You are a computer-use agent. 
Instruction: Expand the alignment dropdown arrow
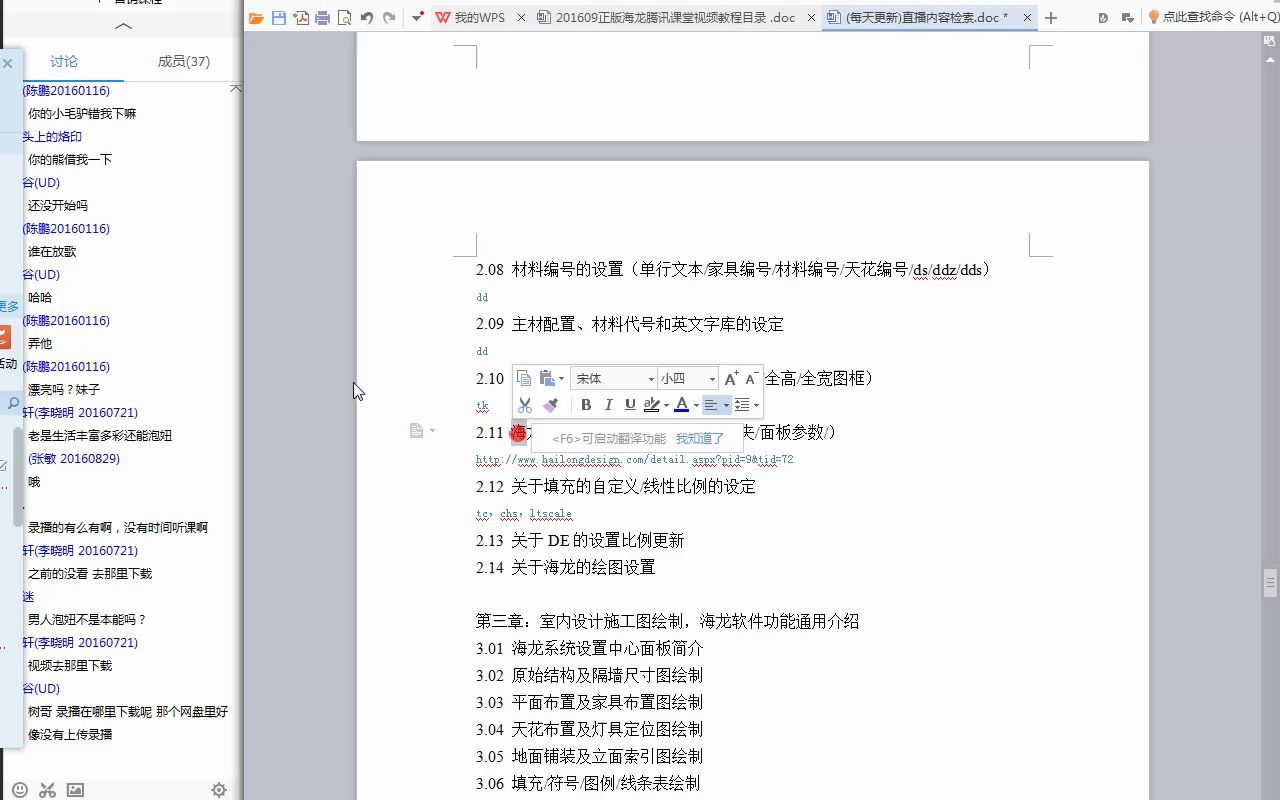pos(726,405)
